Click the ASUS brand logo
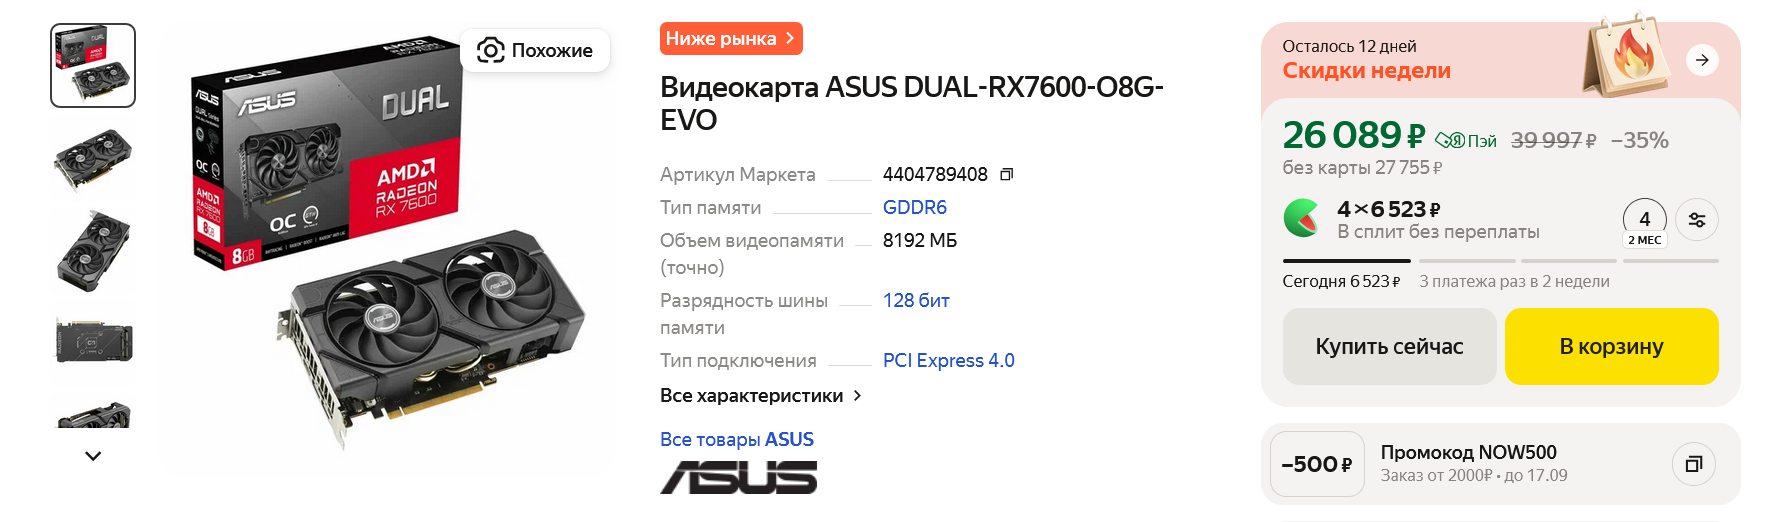This screenshot has height=522, width=1774. [738, 477]
